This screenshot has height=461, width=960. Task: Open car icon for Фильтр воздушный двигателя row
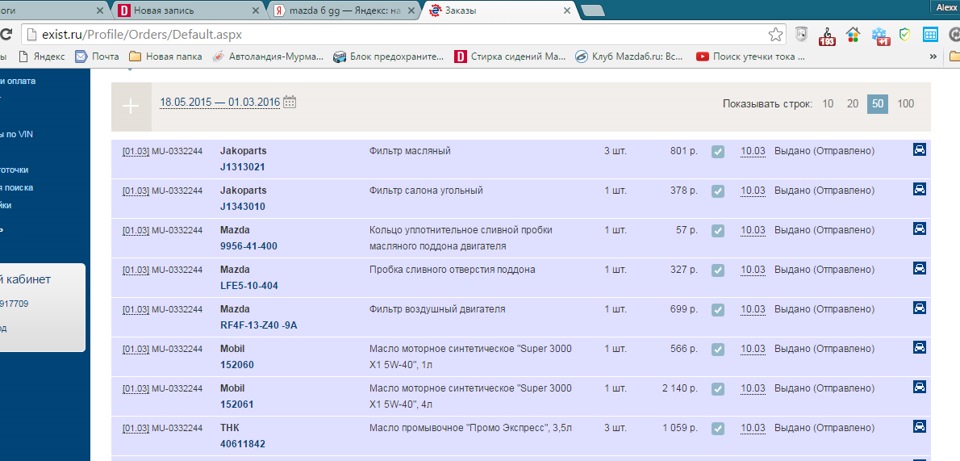(919, 308)
